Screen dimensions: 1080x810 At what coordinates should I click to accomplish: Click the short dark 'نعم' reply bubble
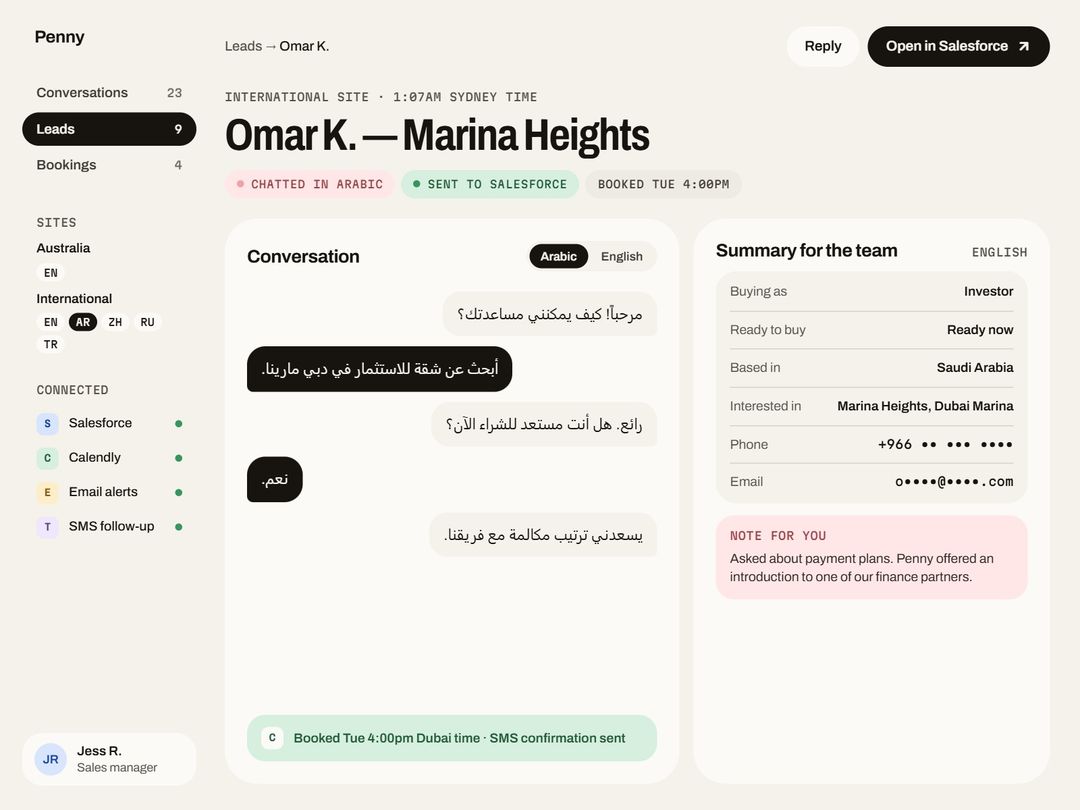(x=275, y=479)
